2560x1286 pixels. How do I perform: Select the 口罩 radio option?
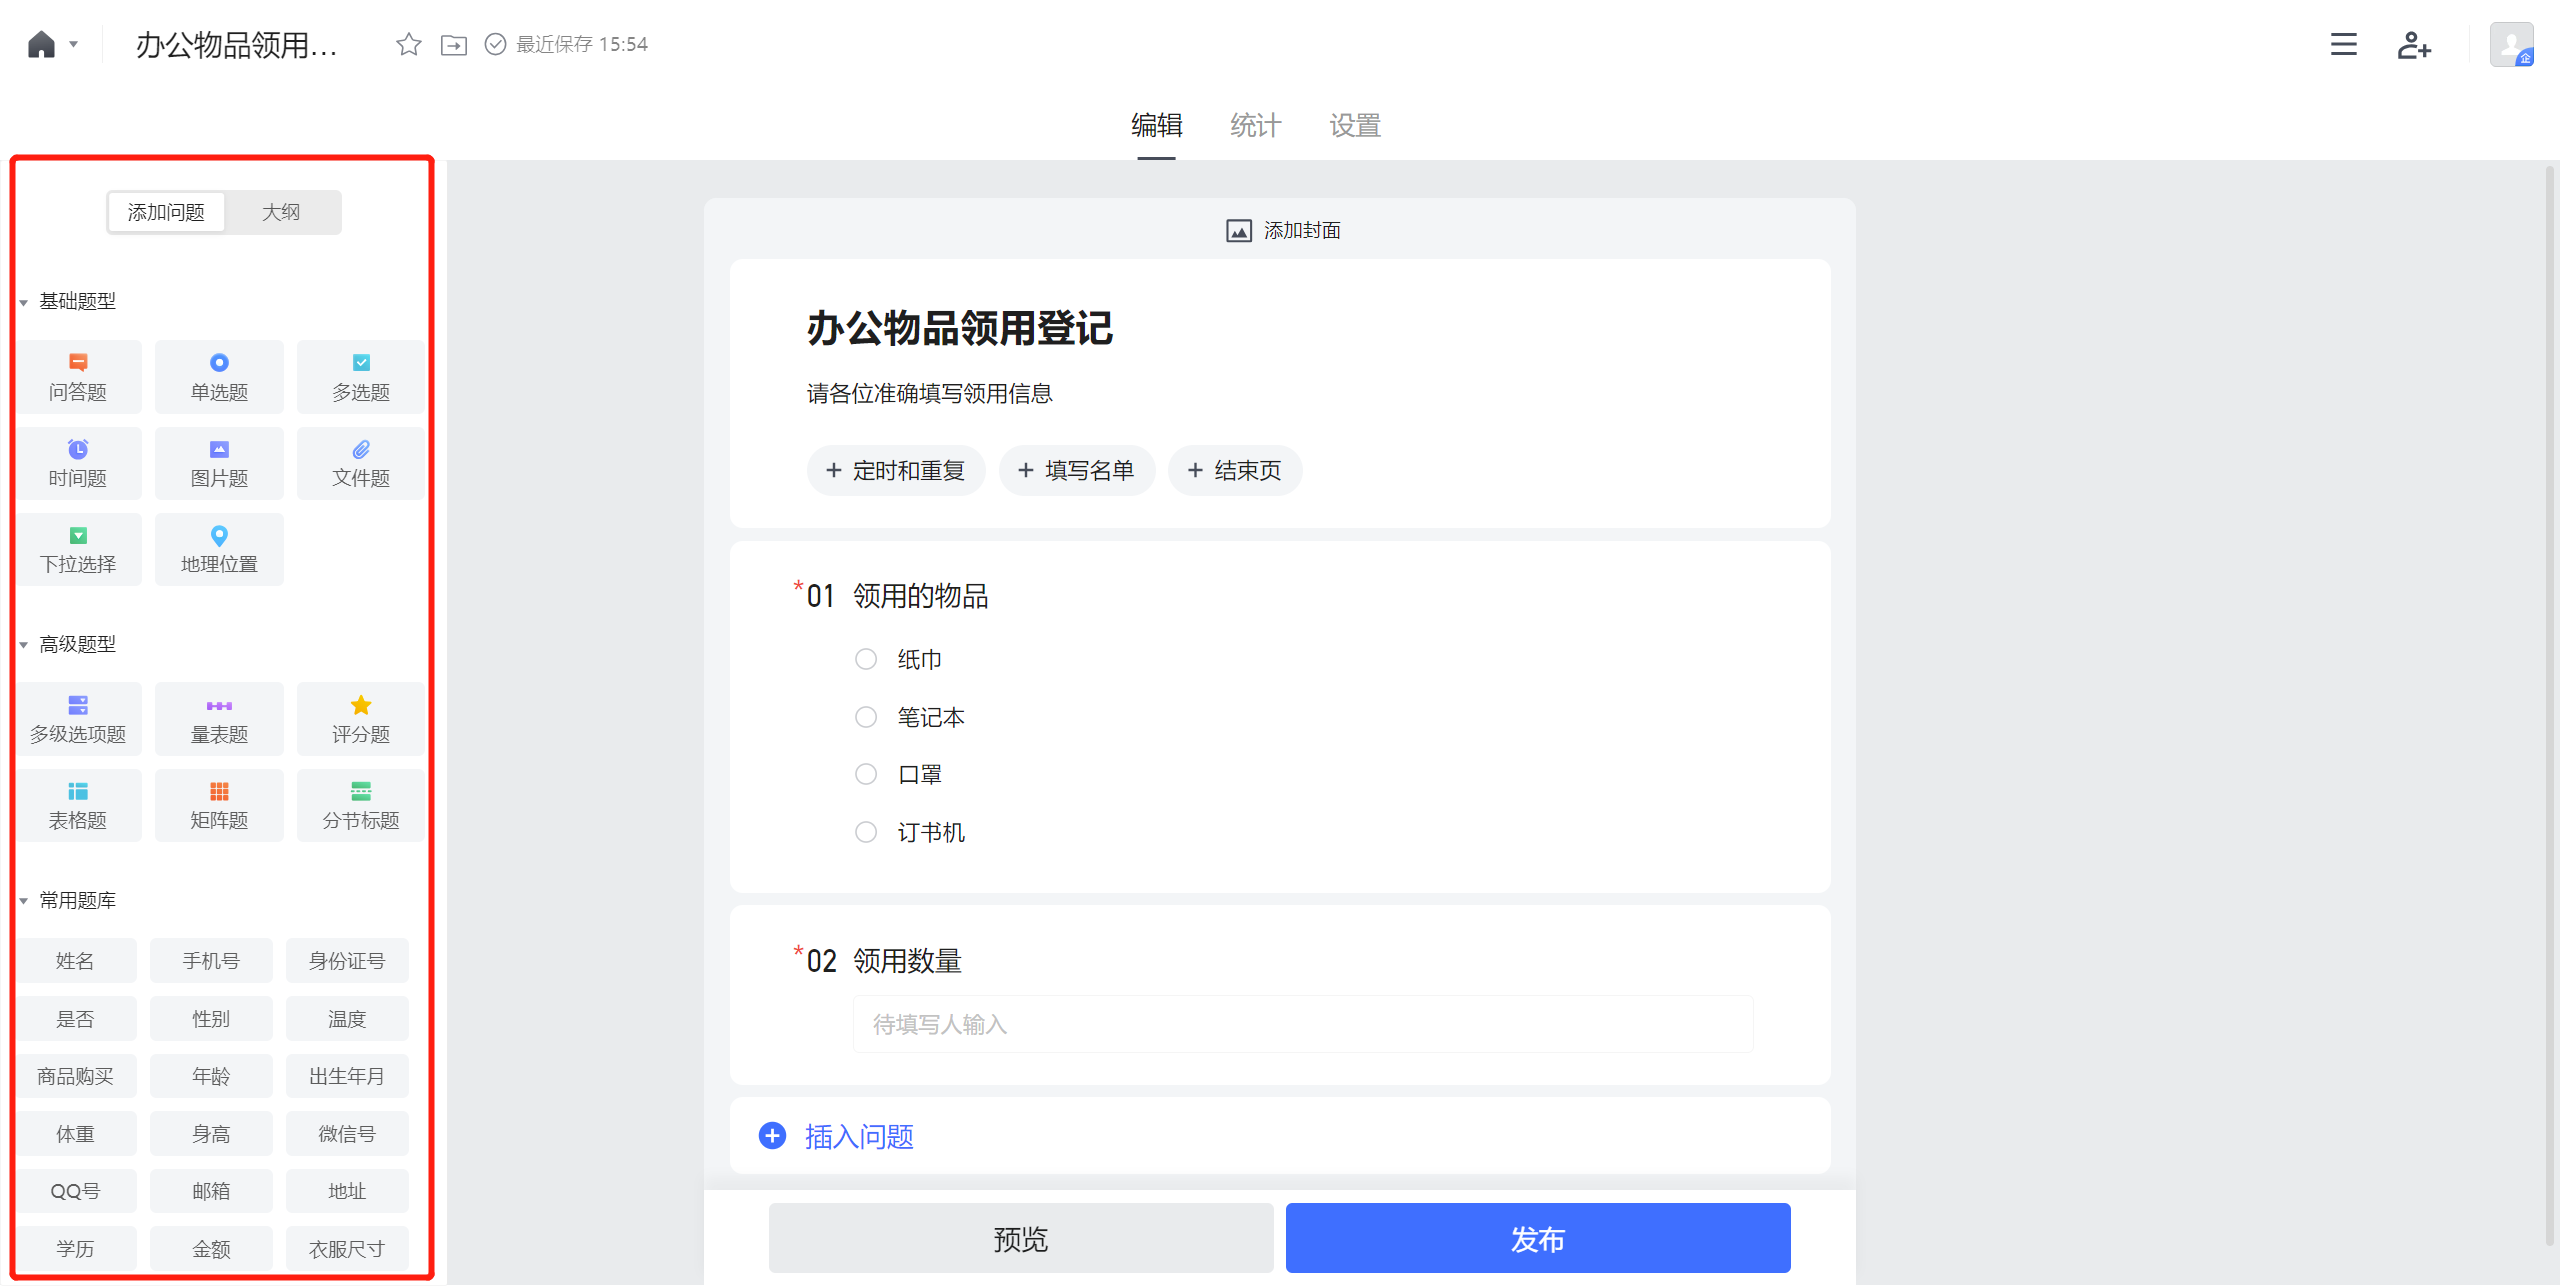point(866,774)
